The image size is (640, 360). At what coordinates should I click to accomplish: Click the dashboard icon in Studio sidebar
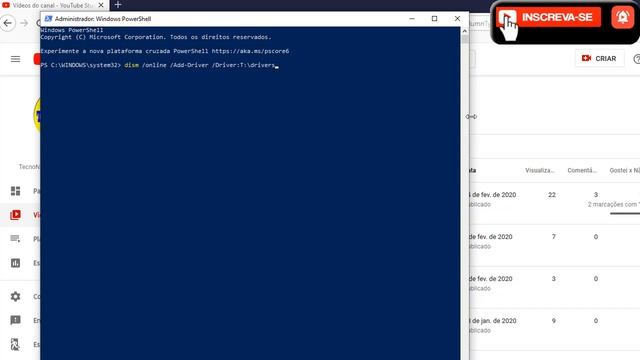tap(16, 191)
